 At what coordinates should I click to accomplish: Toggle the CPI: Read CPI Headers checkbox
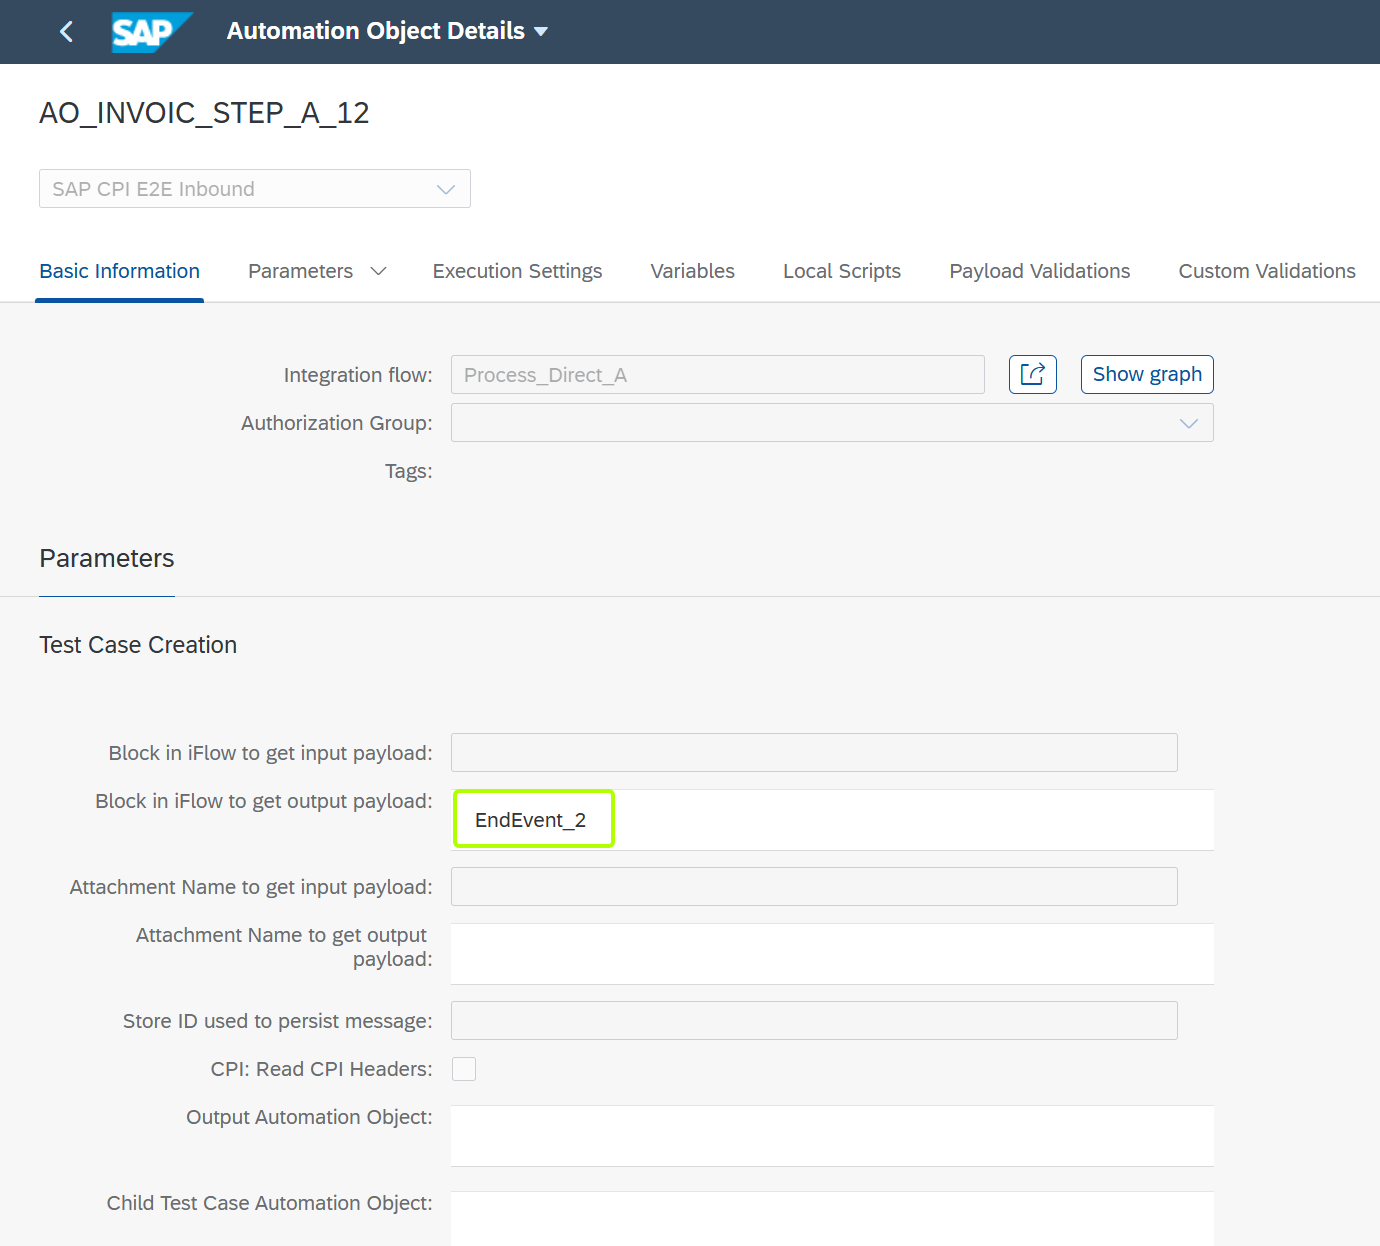click(464, 1069)
